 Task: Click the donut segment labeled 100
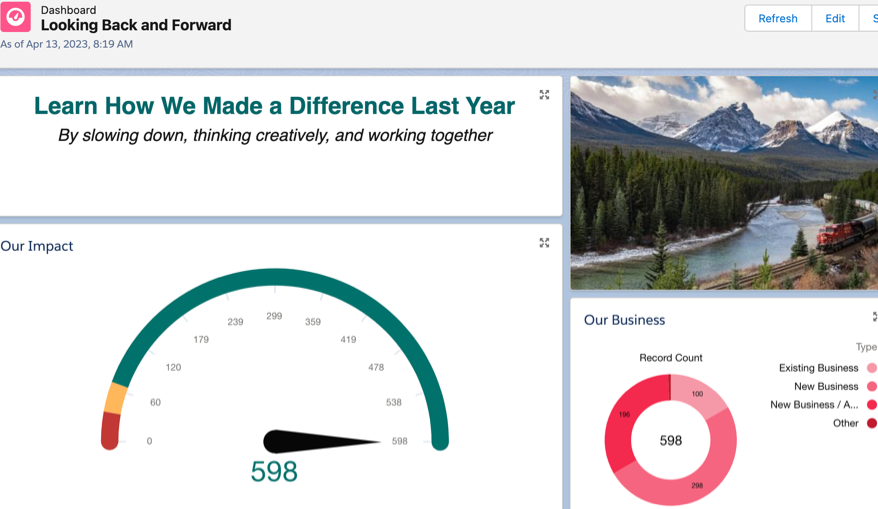point(698,395)
